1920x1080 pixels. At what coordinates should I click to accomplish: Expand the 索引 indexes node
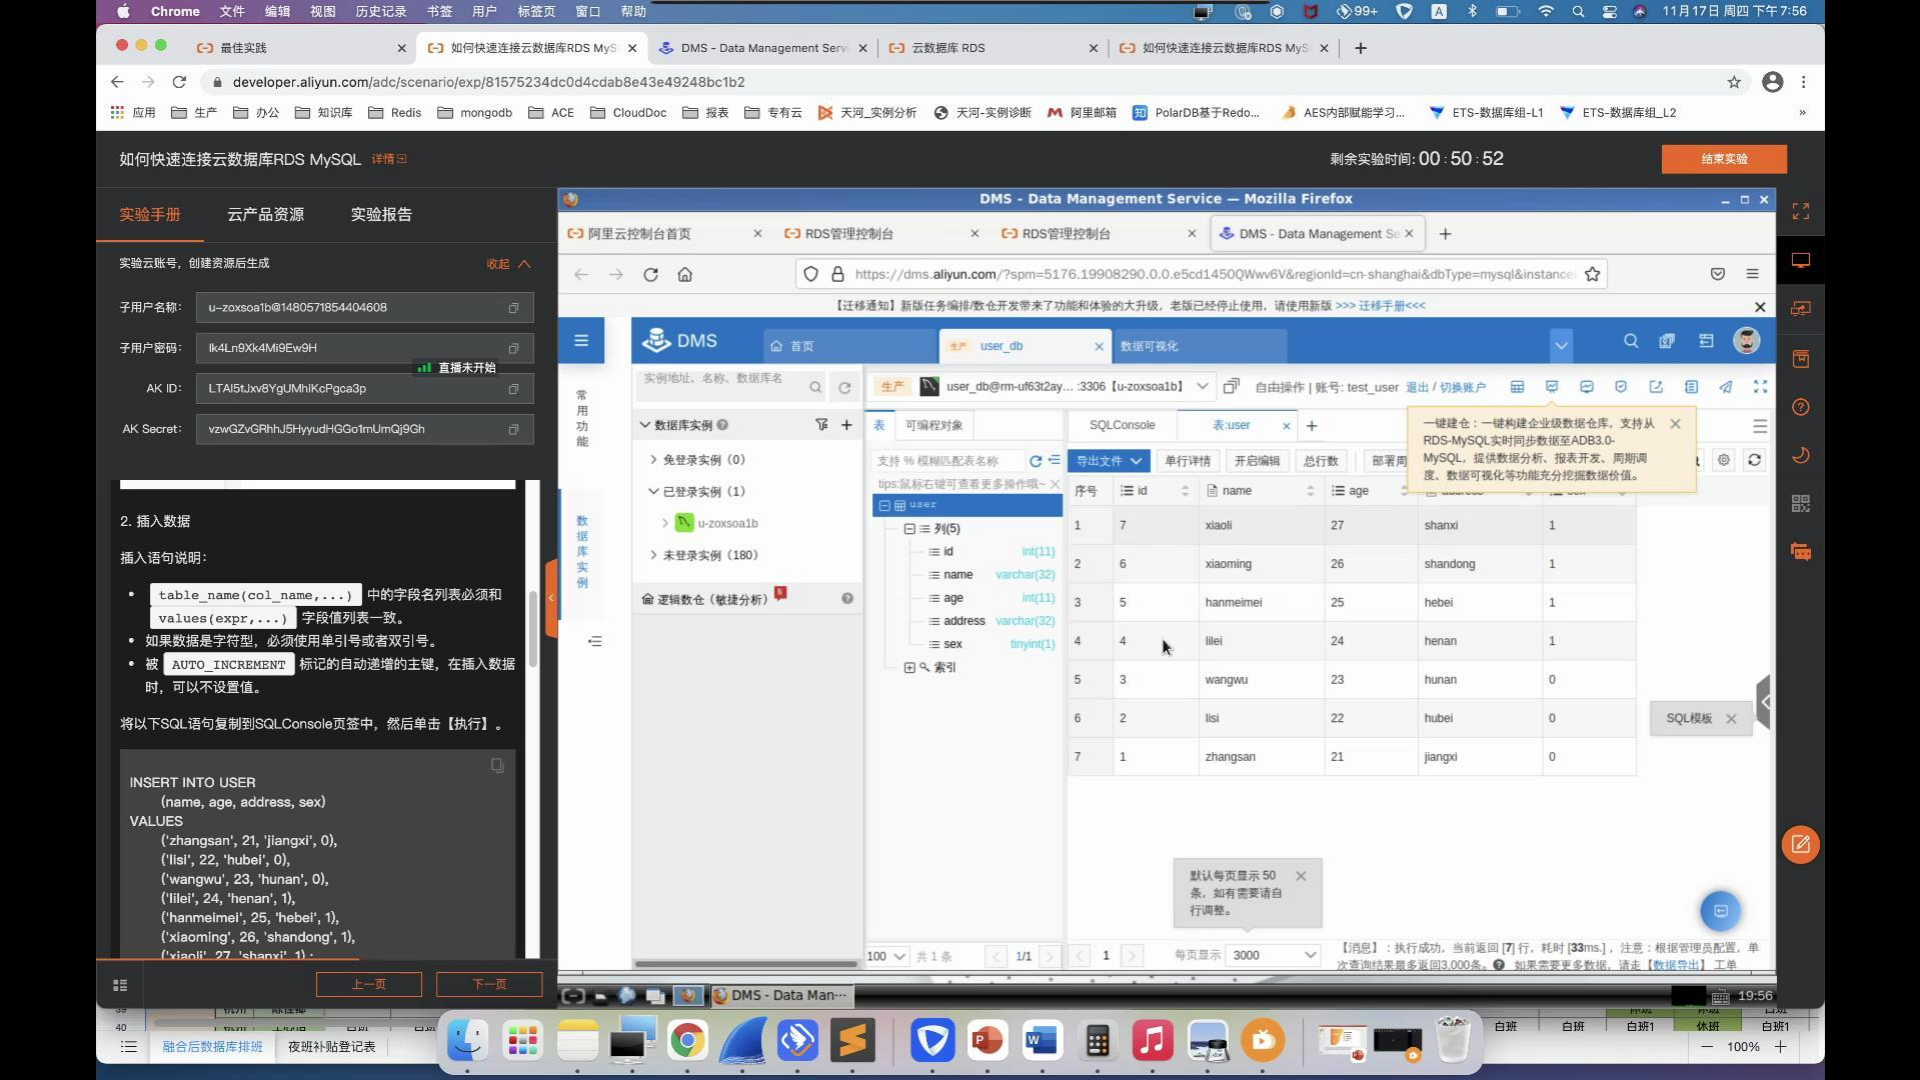(910, 667)
